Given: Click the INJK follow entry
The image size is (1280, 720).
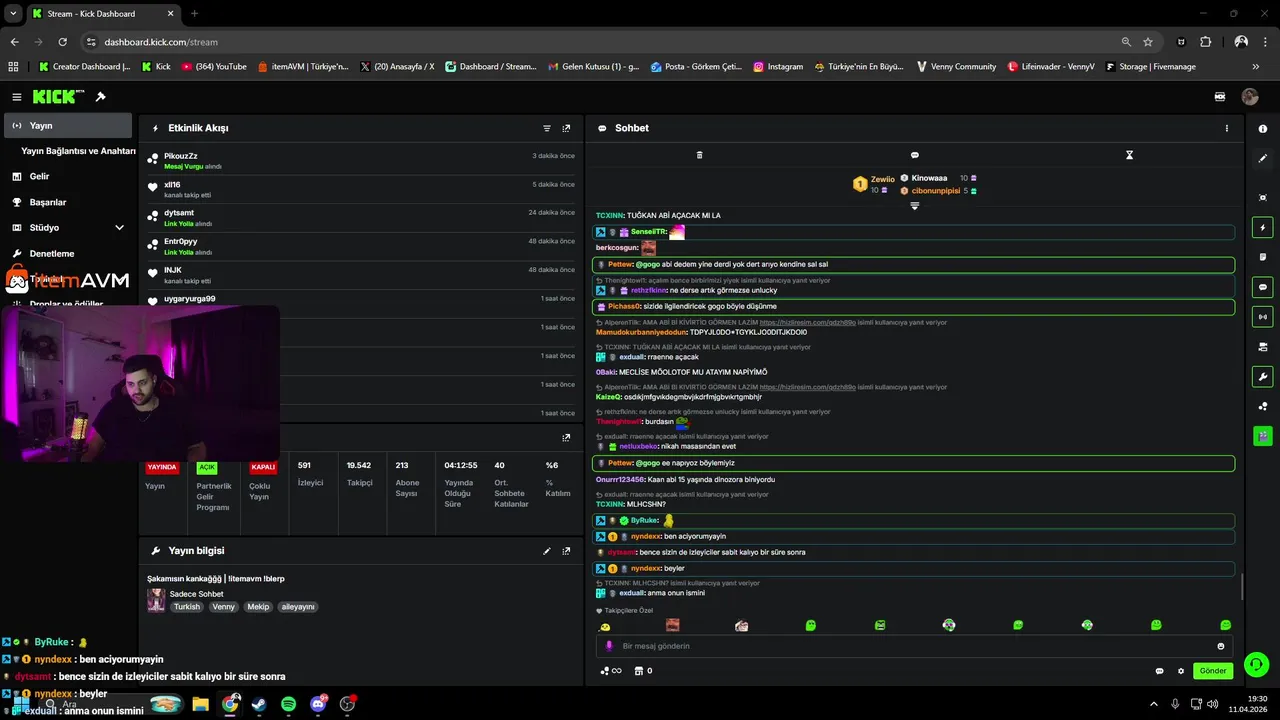Looking at the screenshot, I should tap(361, 275).
